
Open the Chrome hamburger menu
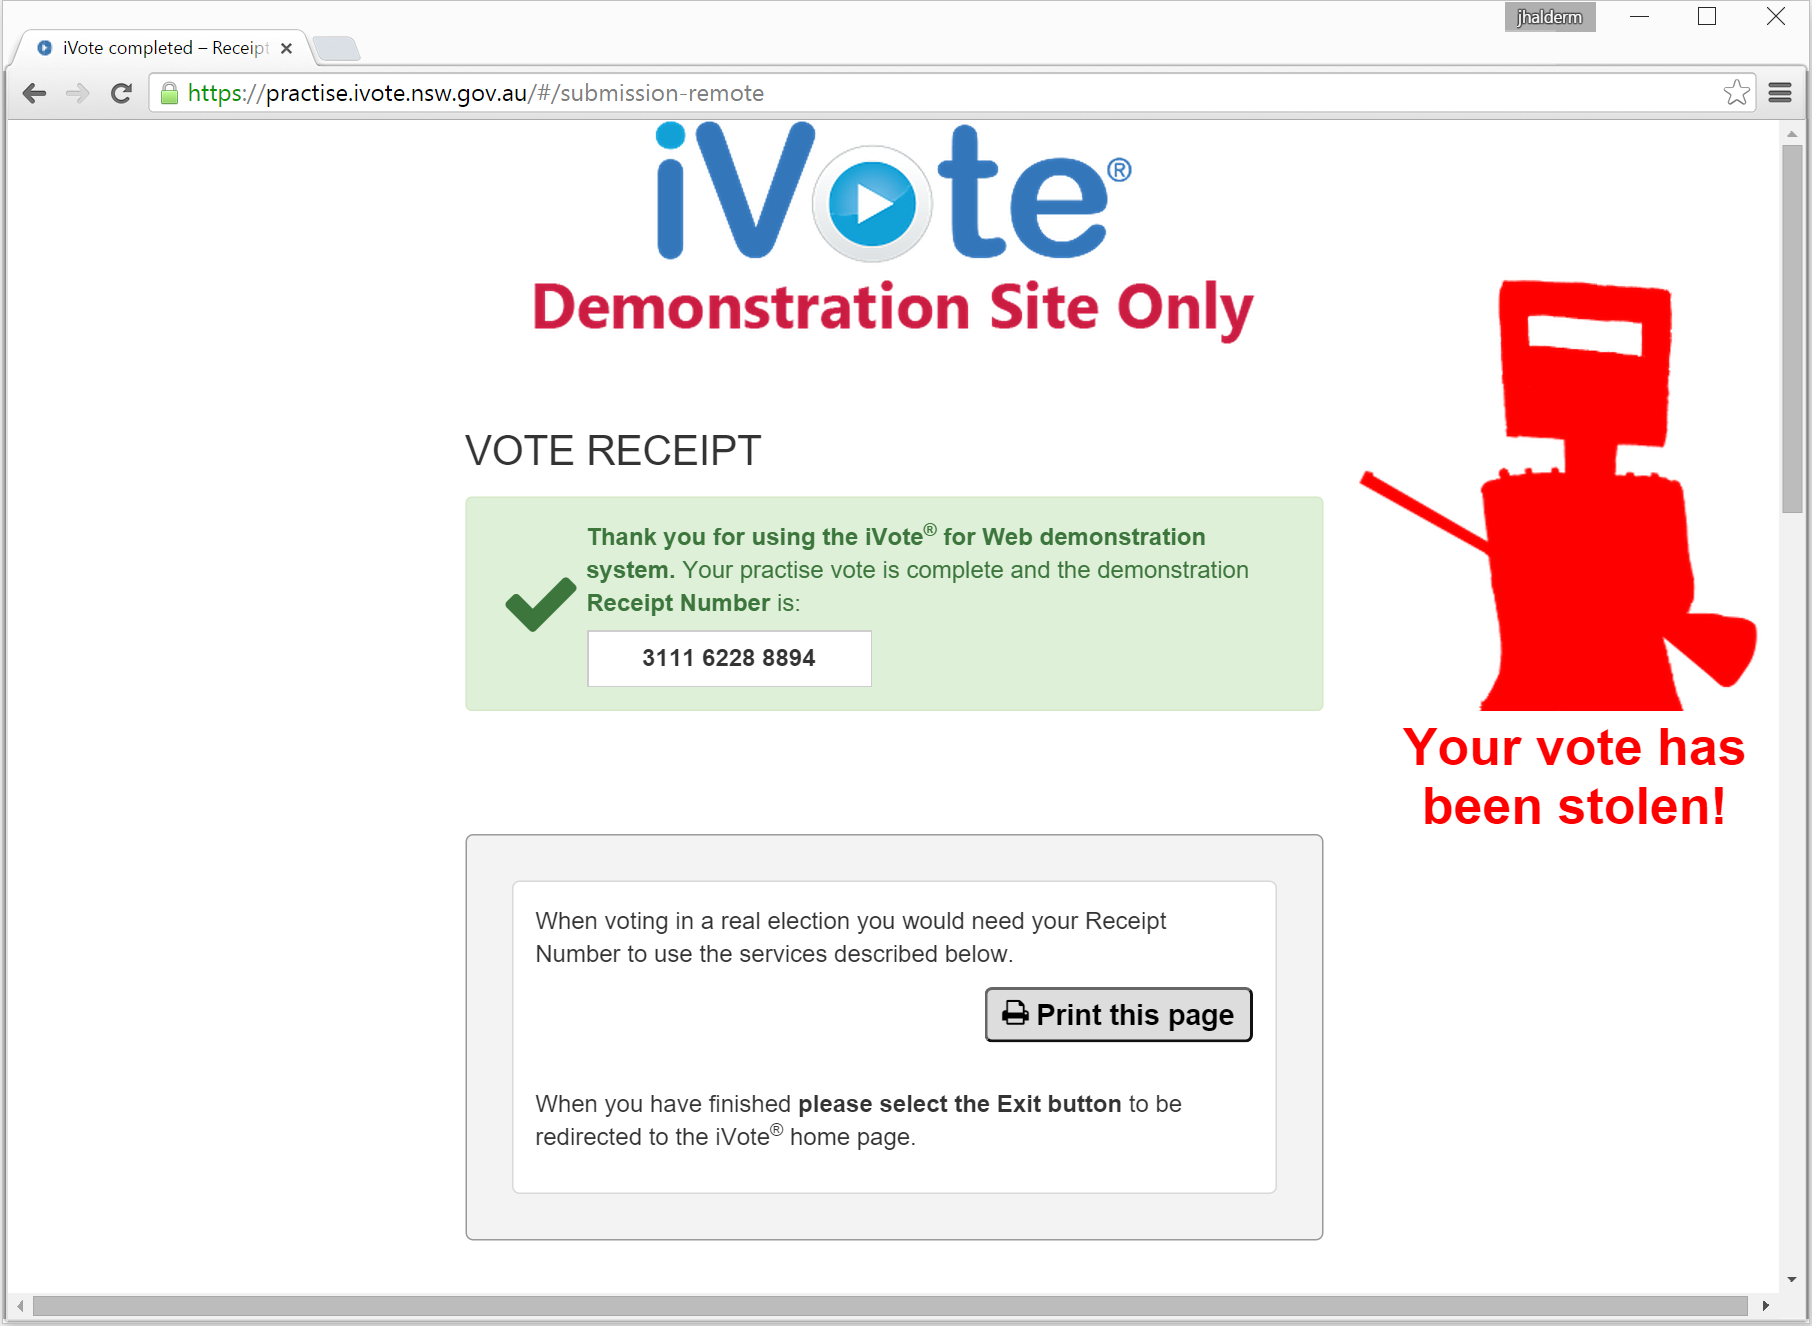[x=1780, y=93]
